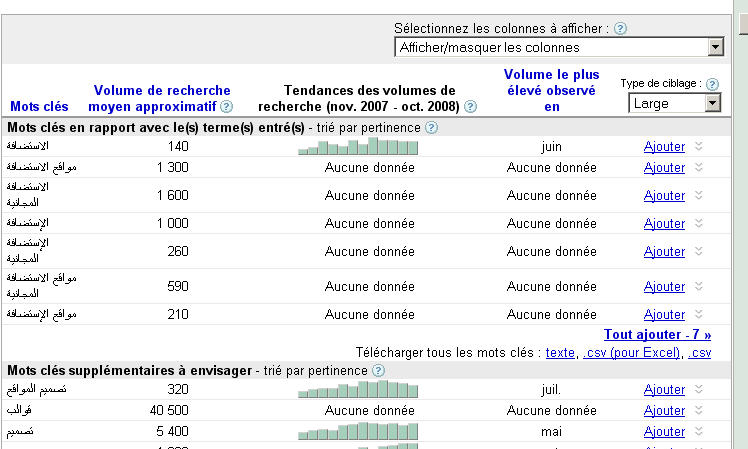Open help for approximate average search volume
This screenshot has width=748, height=449.
(226, 107)
